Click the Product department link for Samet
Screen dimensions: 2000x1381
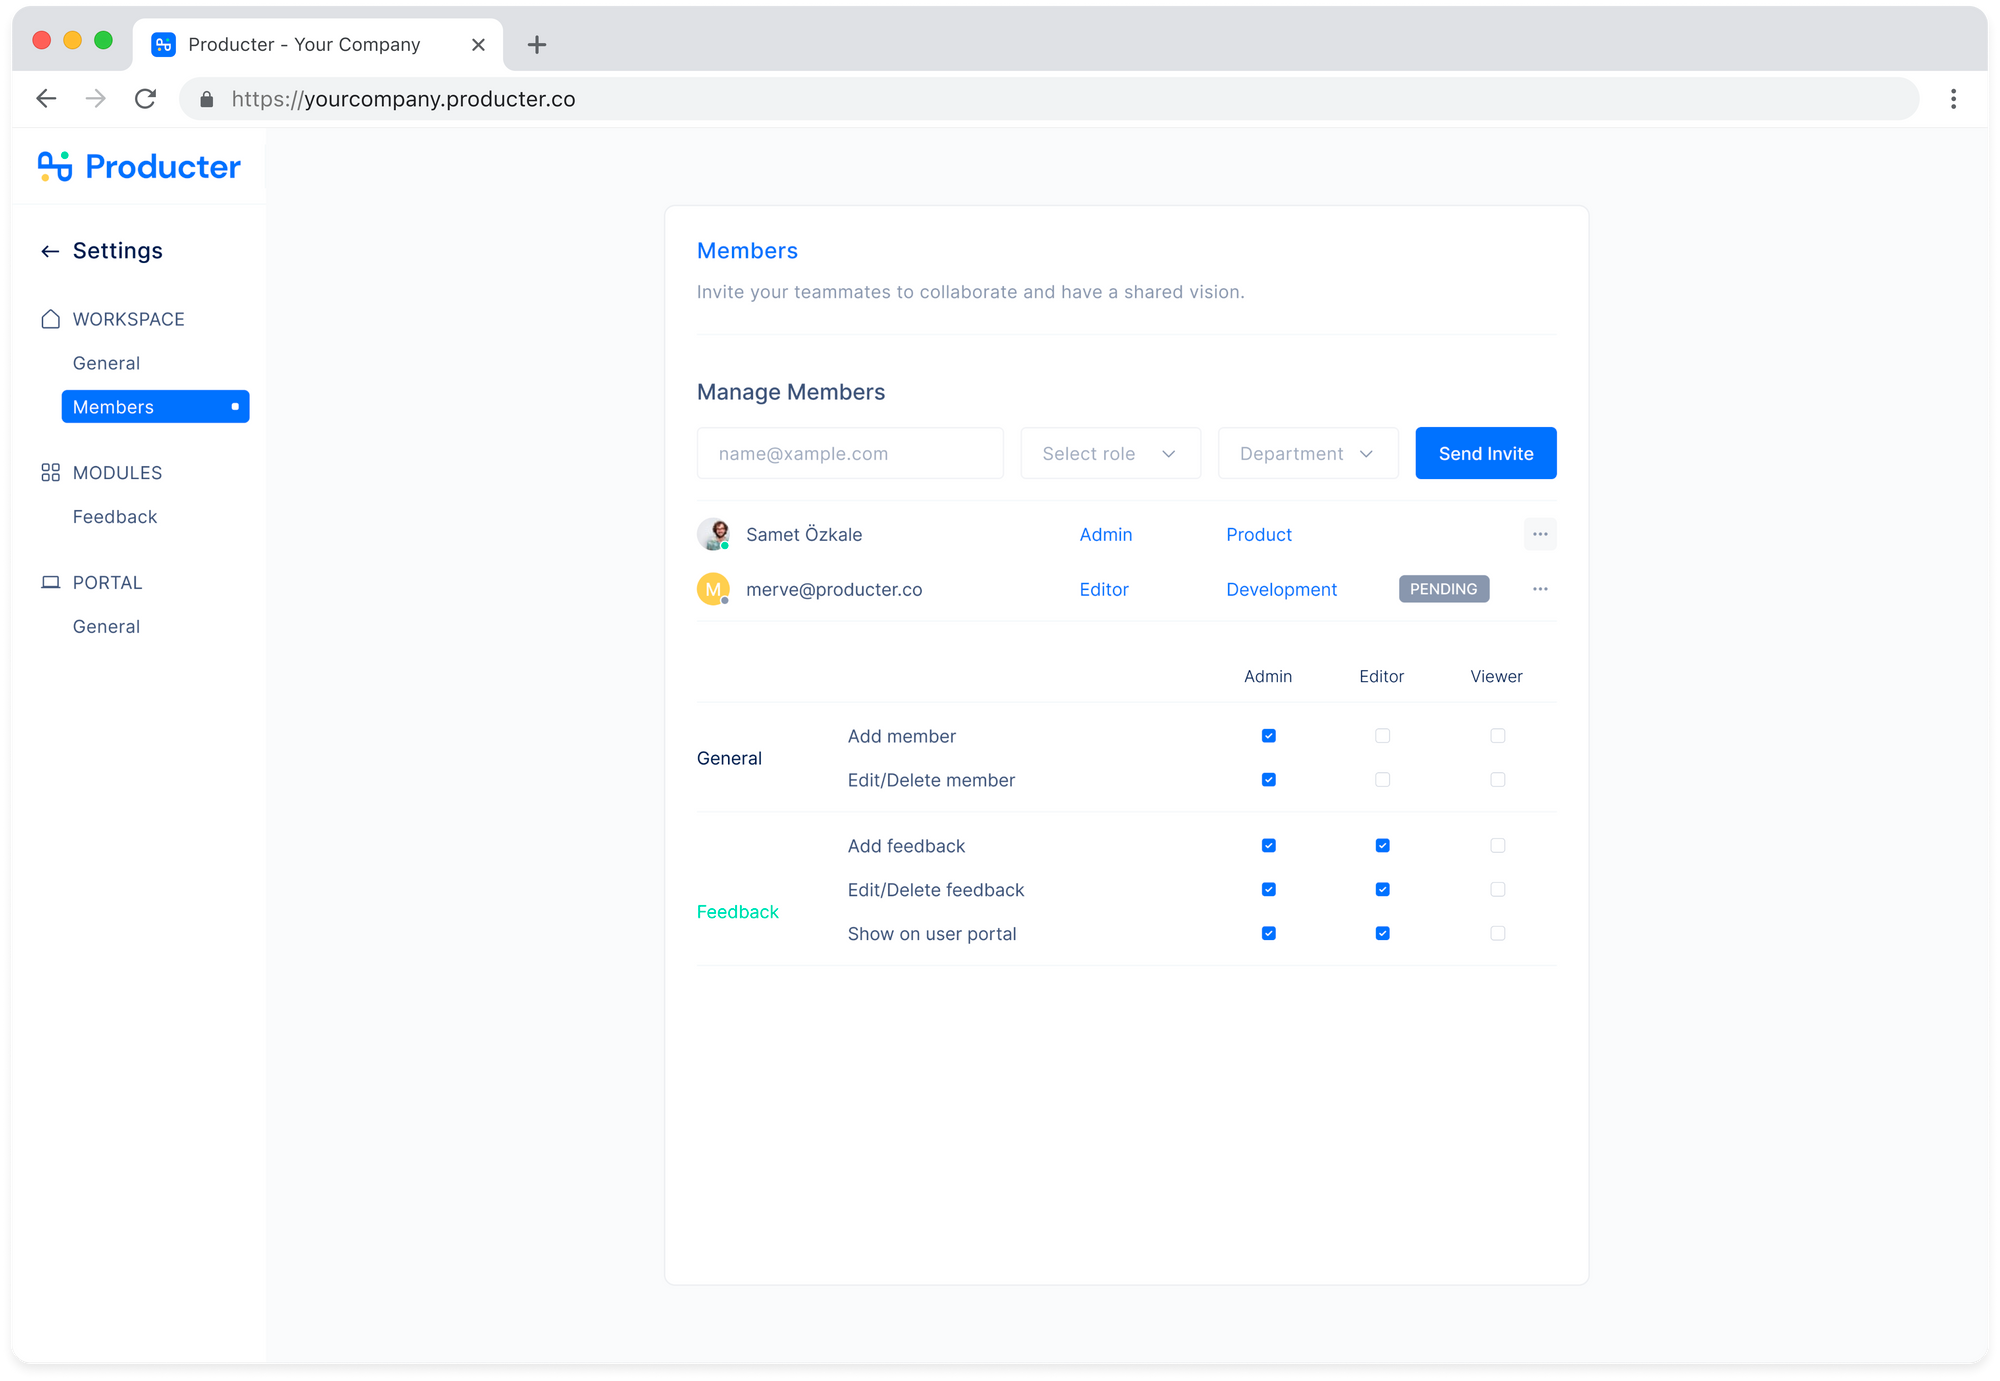(1258, 533)
